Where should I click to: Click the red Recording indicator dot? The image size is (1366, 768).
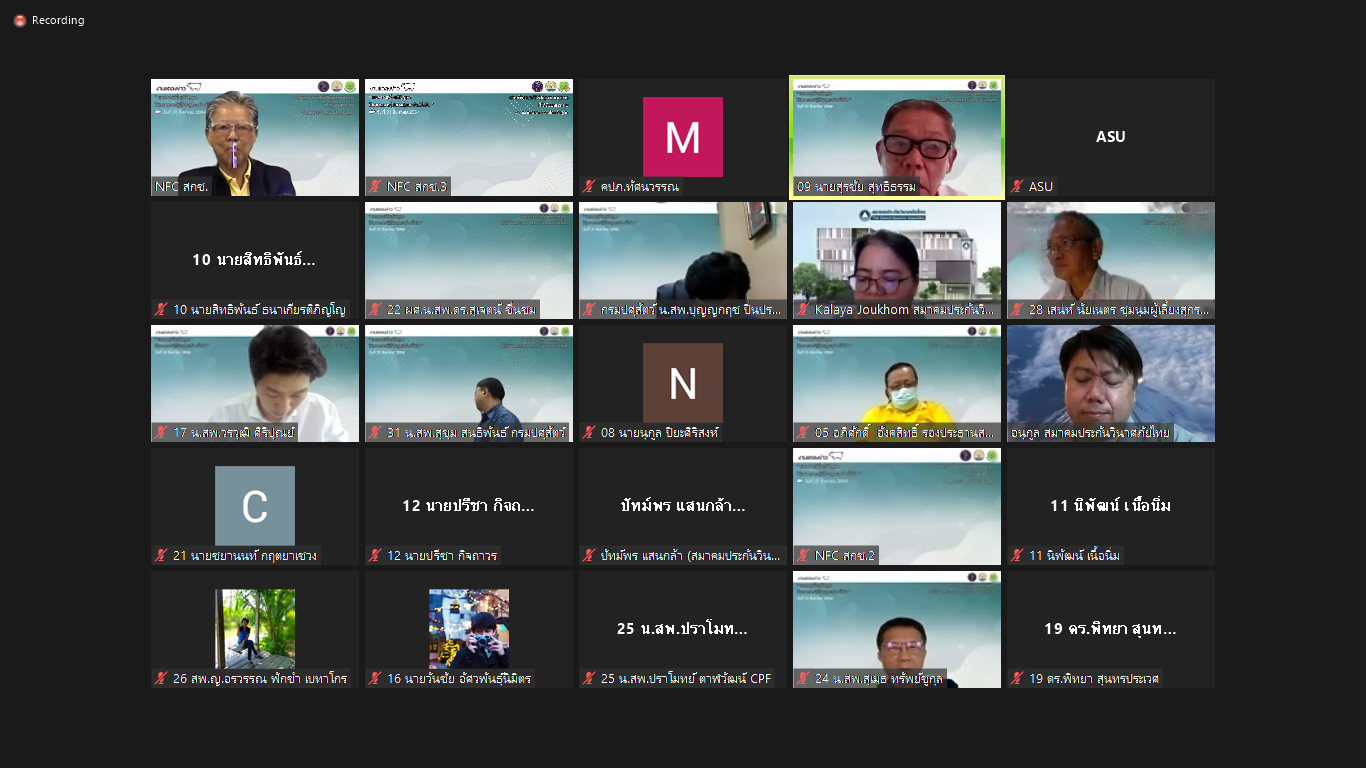coord(20,20)
